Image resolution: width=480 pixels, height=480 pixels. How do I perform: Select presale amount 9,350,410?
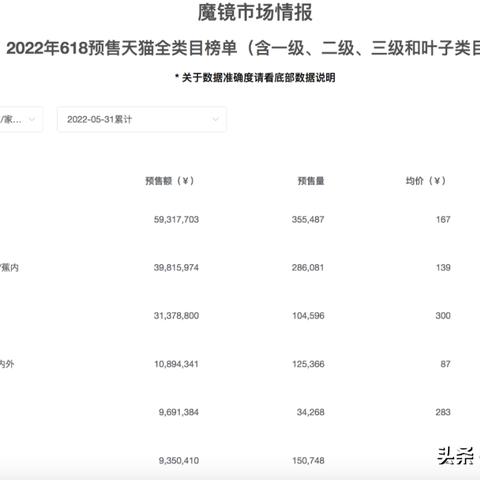point(179,460)
